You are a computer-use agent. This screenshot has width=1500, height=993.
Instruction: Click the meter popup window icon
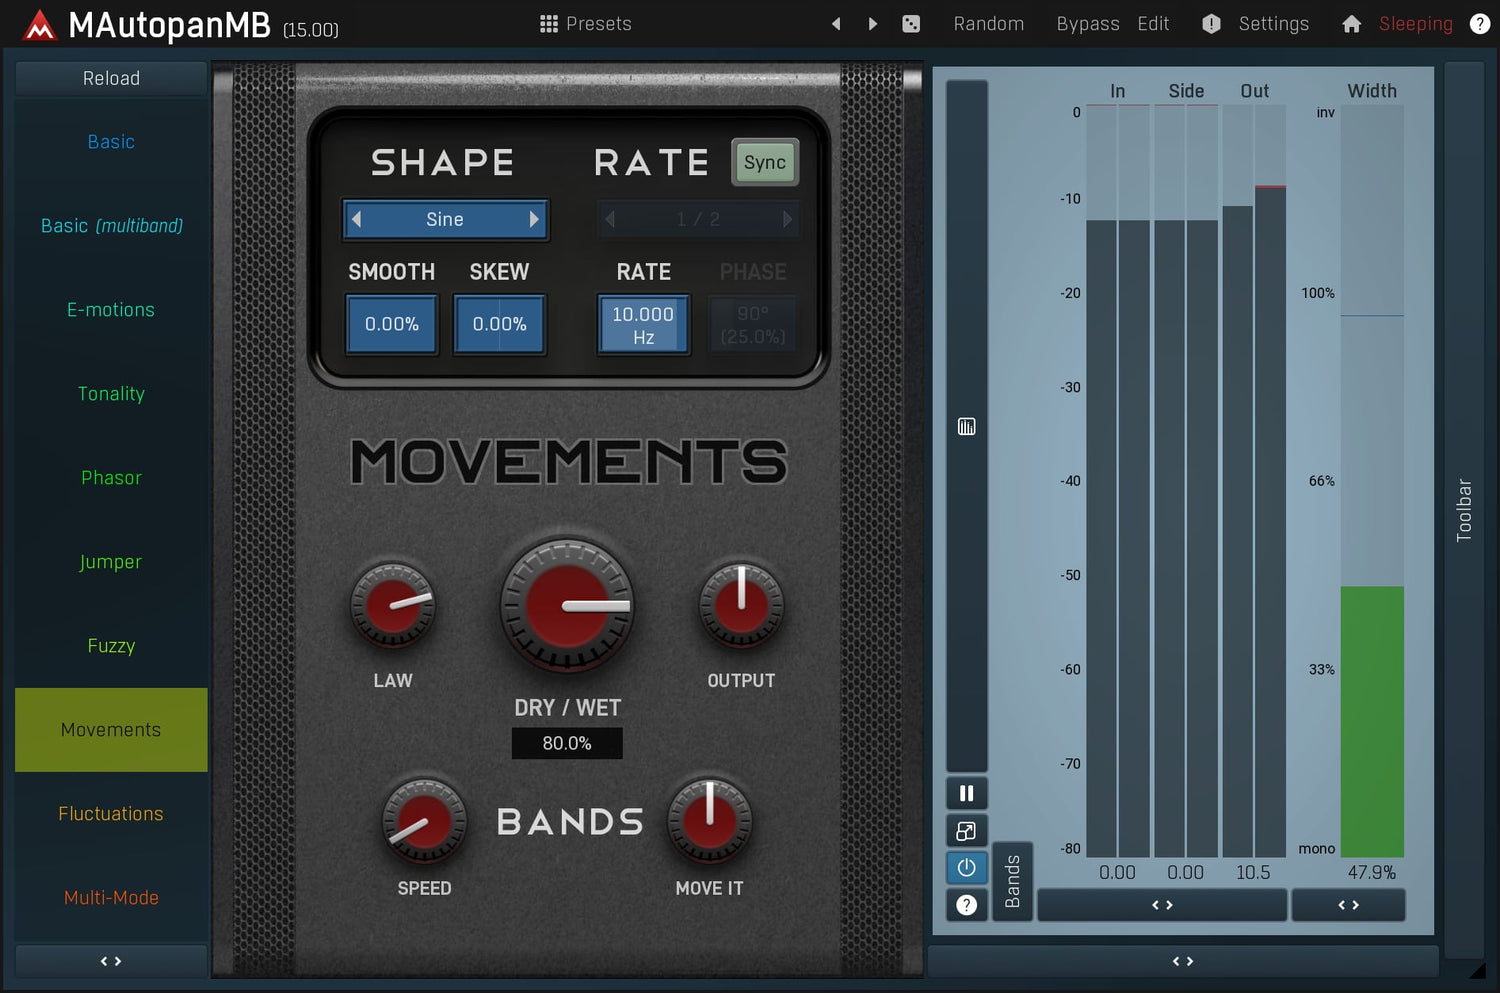[x=966, y=831]
